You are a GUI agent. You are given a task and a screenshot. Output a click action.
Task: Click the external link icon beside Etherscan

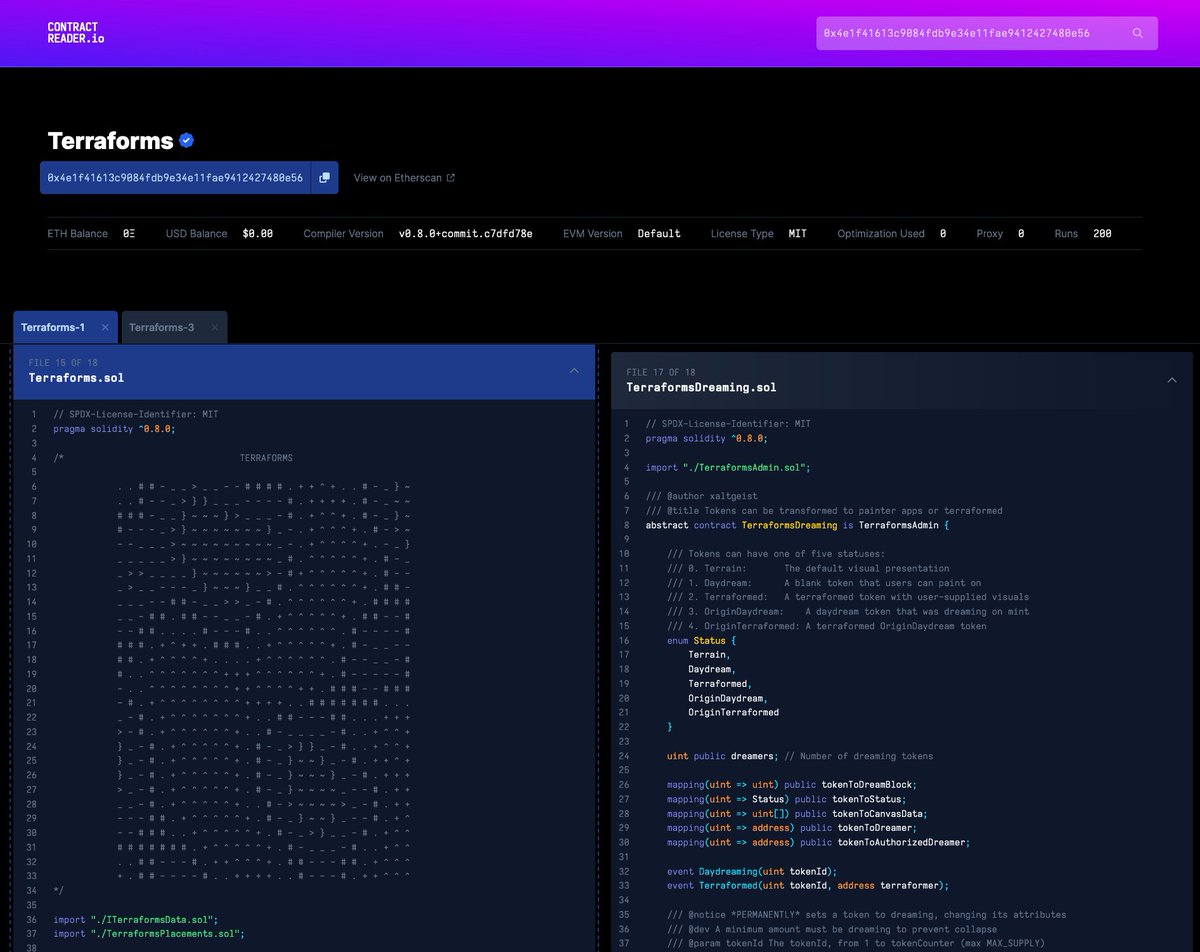point(451,178)
